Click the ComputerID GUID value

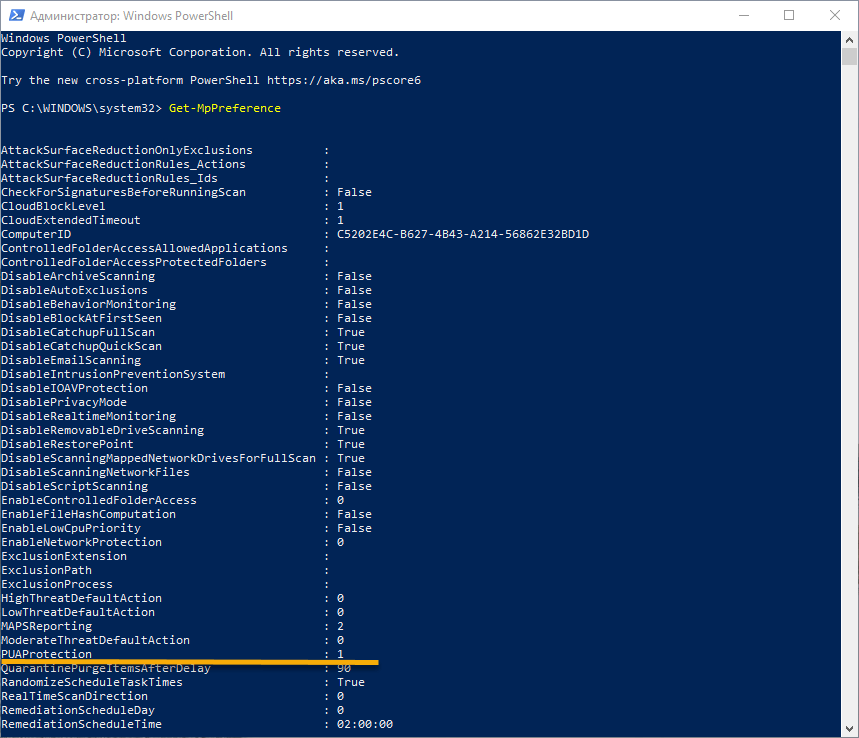point(463,234)
